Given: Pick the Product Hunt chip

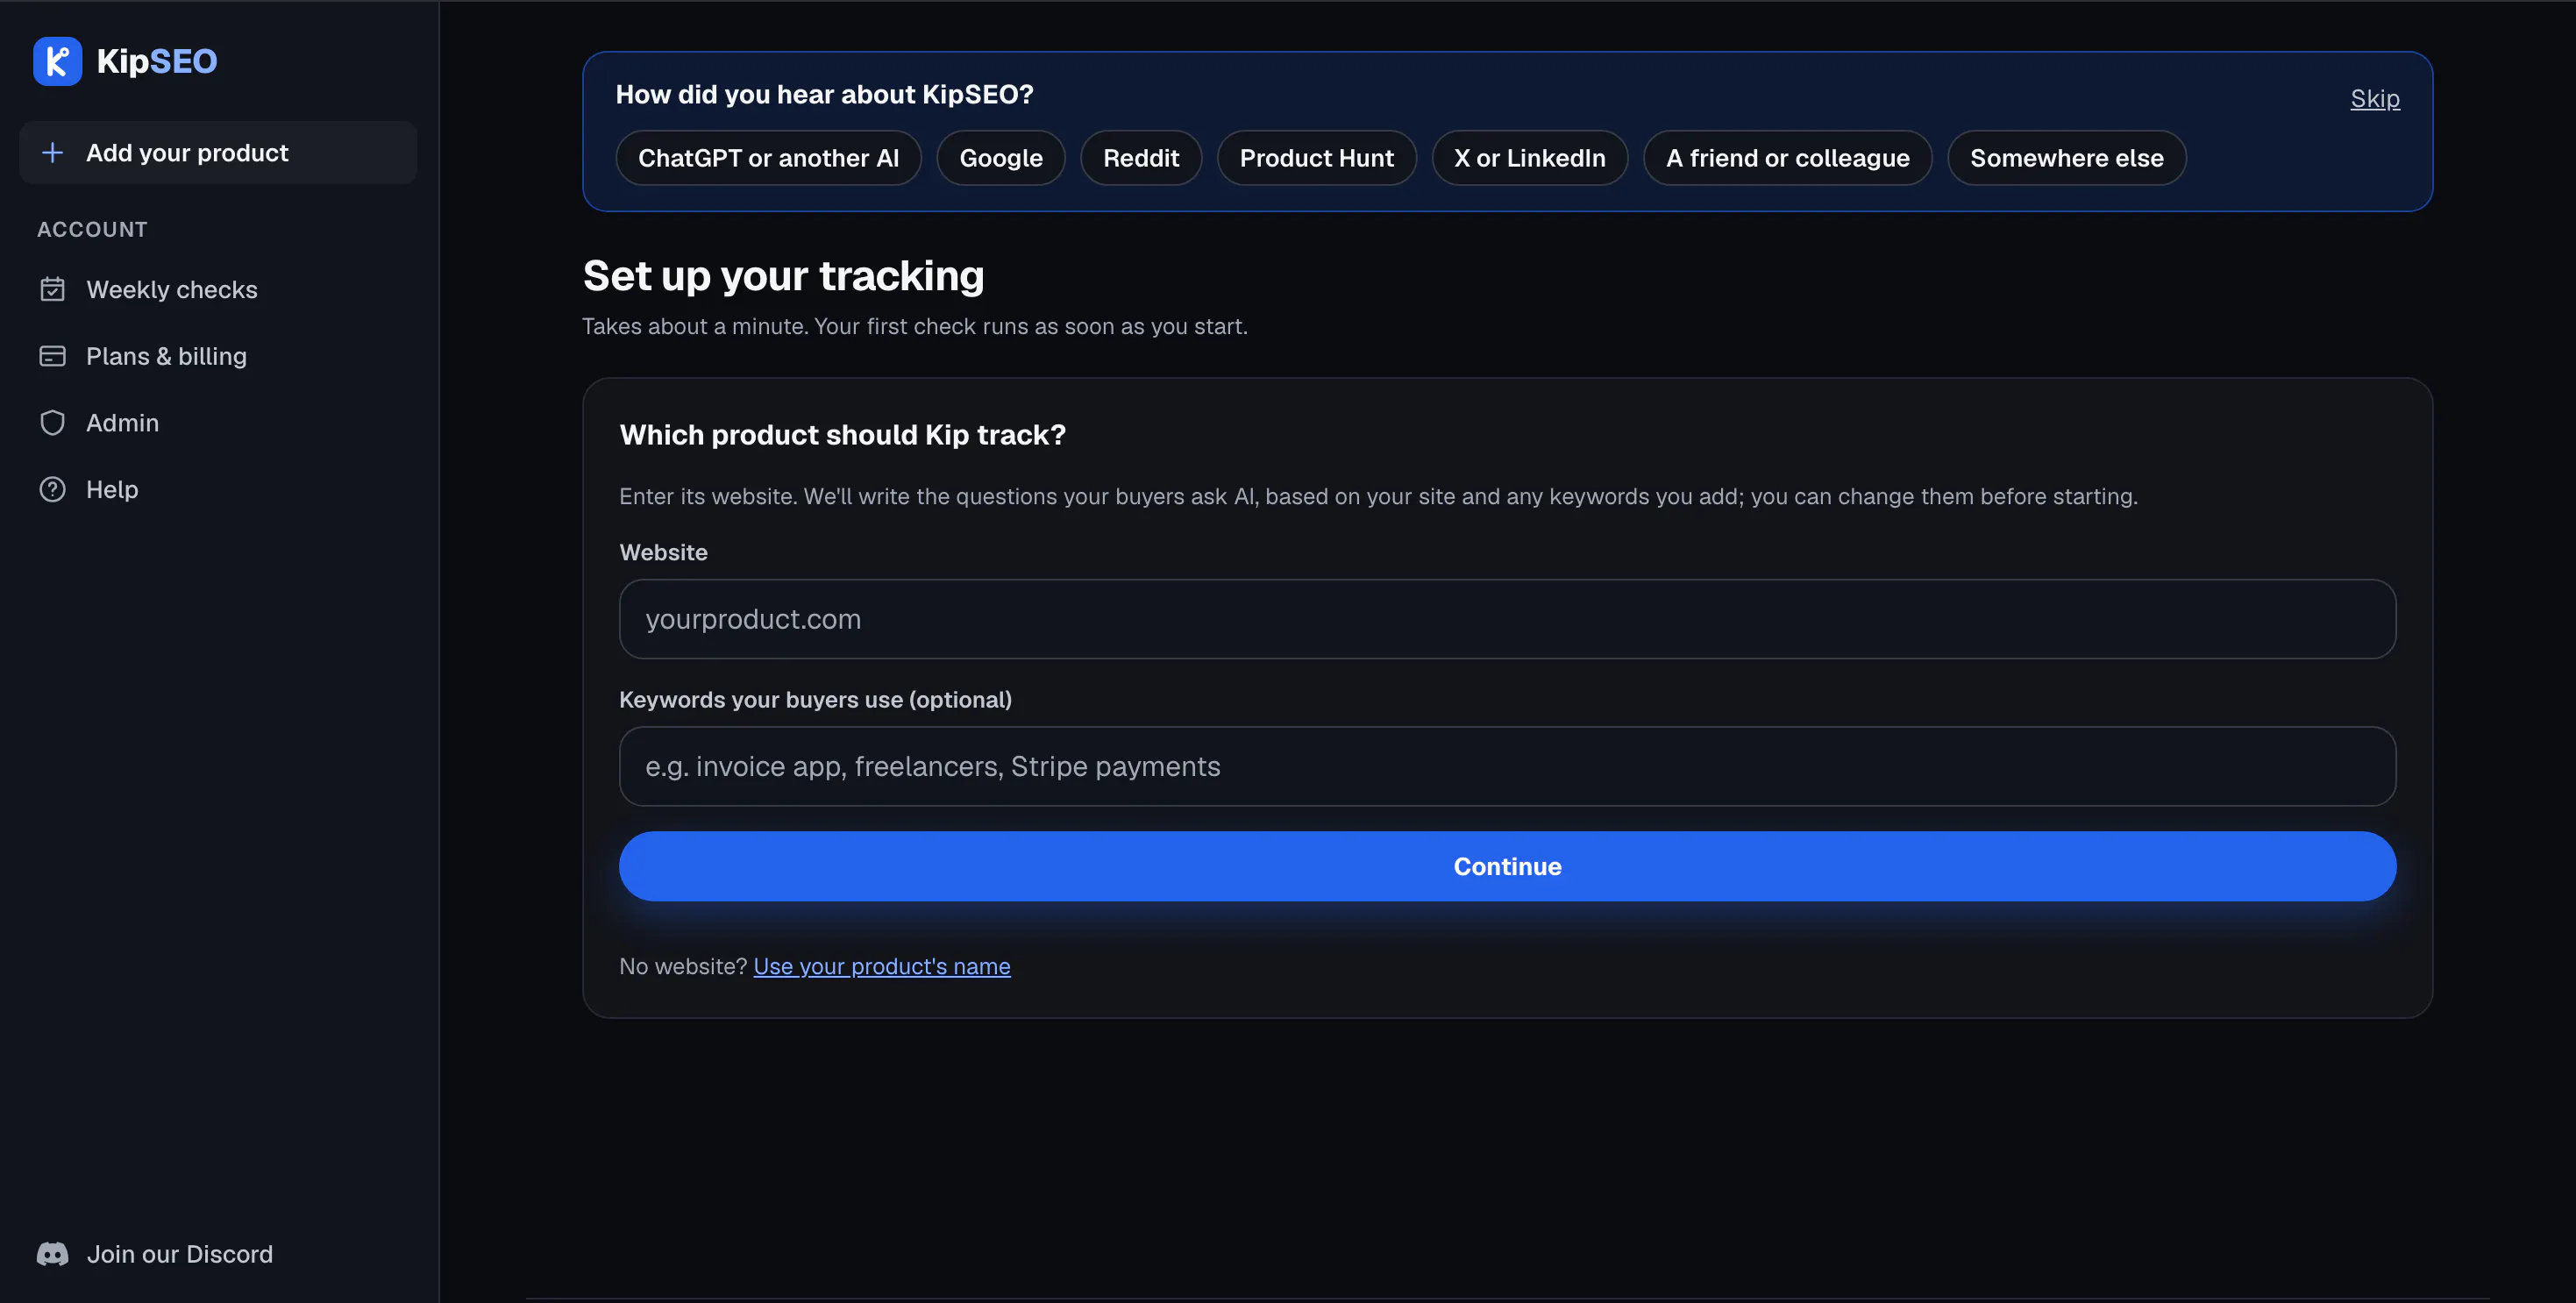Looking at the screenshot, I should [x=1316, y=158].
